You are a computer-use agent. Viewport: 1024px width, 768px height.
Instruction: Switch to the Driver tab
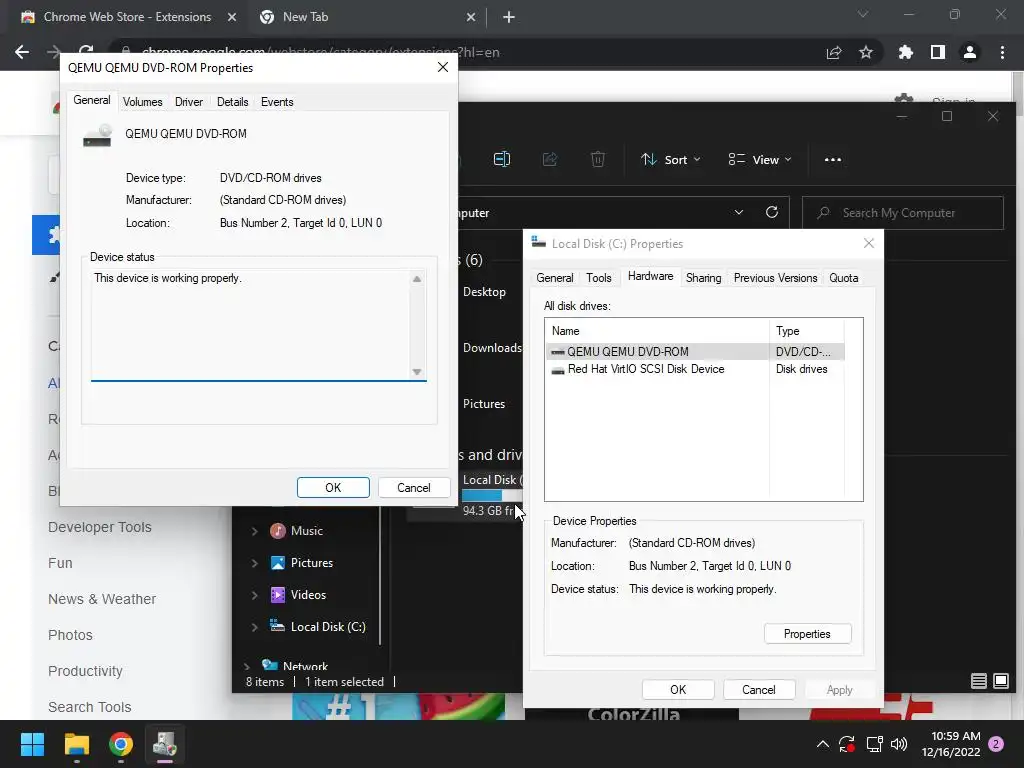pyautogui.click(x=189, y=102)
